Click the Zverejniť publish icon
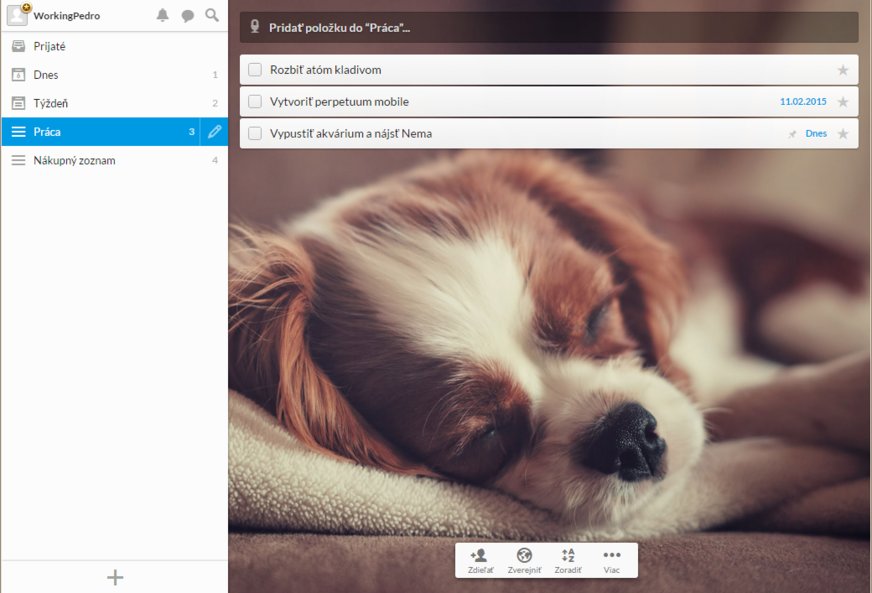This screenshot has height=593, width=872. (524, 560)
